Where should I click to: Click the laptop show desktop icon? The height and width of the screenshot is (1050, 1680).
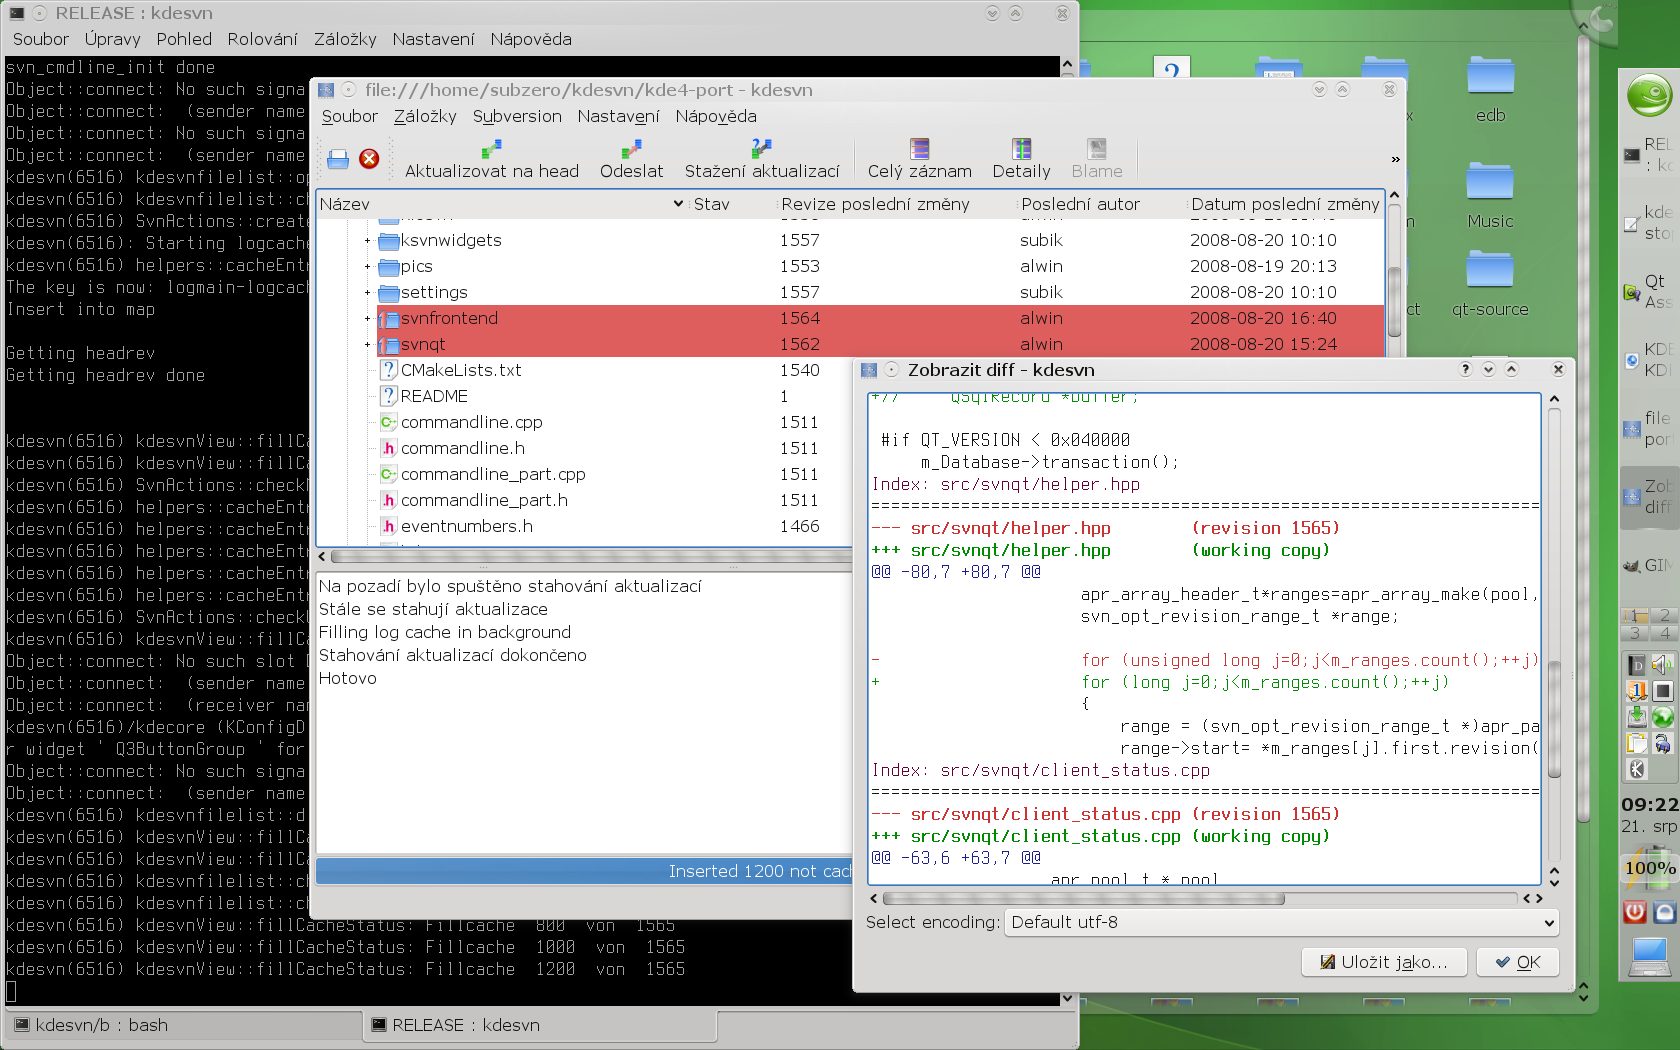pyautogui.click(x=1650, y=957)
